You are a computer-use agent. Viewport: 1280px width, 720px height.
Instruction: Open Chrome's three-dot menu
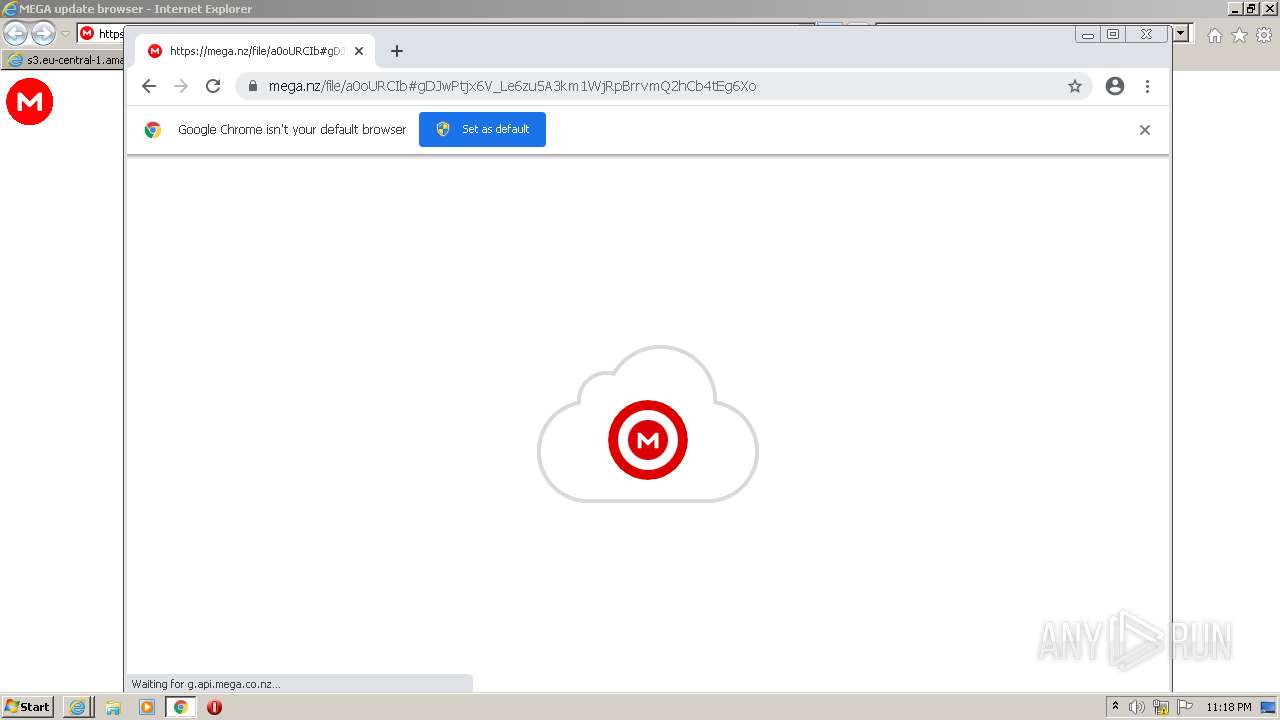tap(1147, 86)
